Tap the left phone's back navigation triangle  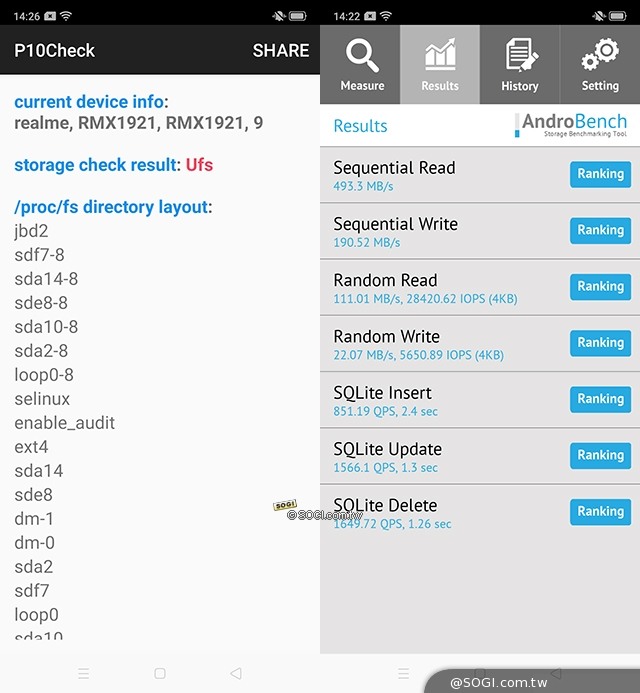pyautogui.click(x=236, y=673)
